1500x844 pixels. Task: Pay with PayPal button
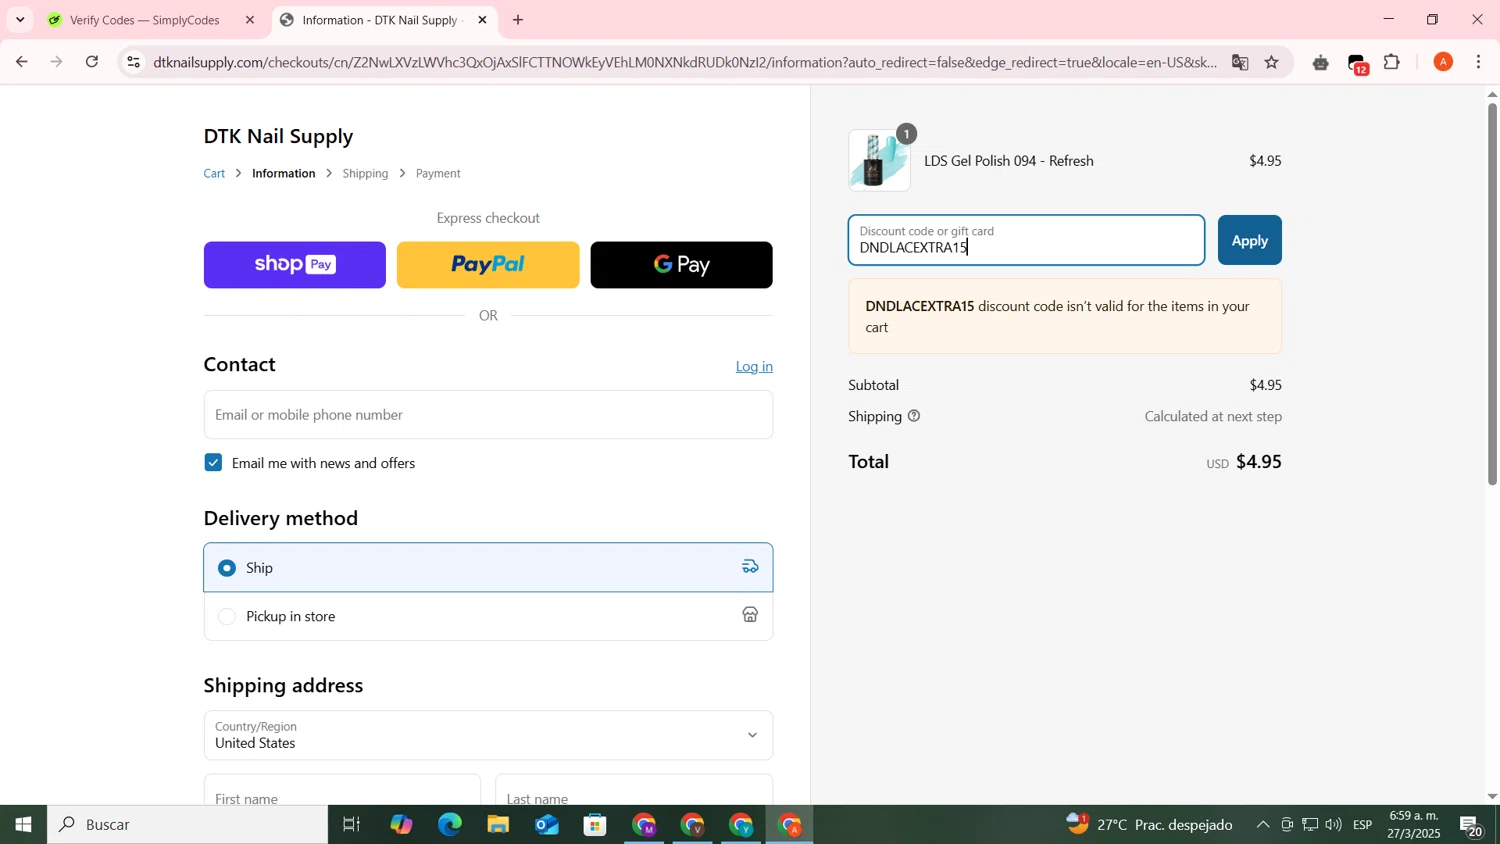pos(488,265)
